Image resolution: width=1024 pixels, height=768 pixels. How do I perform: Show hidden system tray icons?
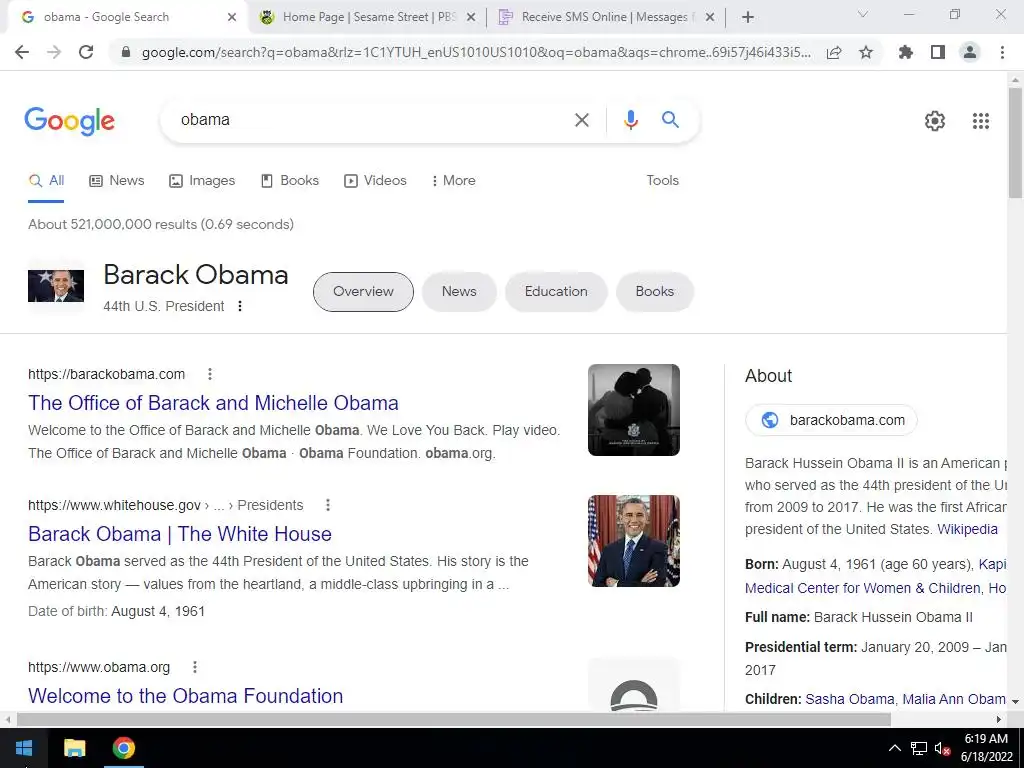(x=895, y=748)
